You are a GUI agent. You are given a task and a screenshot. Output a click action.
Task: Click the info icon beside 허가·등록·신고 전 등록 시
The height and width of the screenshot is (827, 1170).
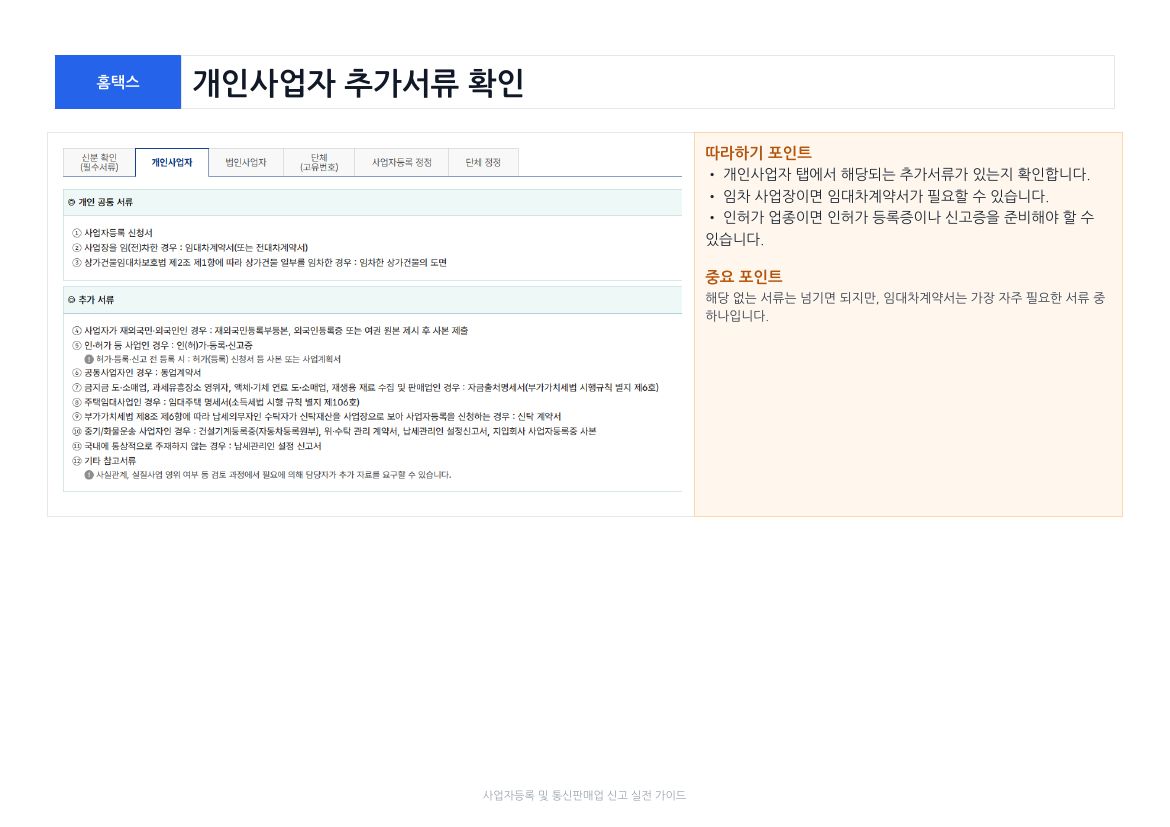(x=89, y=359)
